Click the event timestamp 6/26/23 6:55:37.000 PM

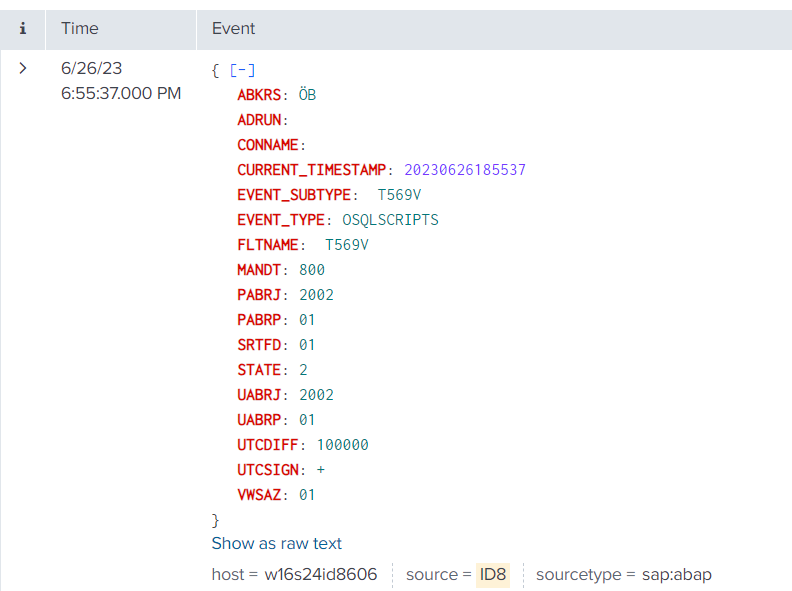pyautogui.click(x=120, y=81)
